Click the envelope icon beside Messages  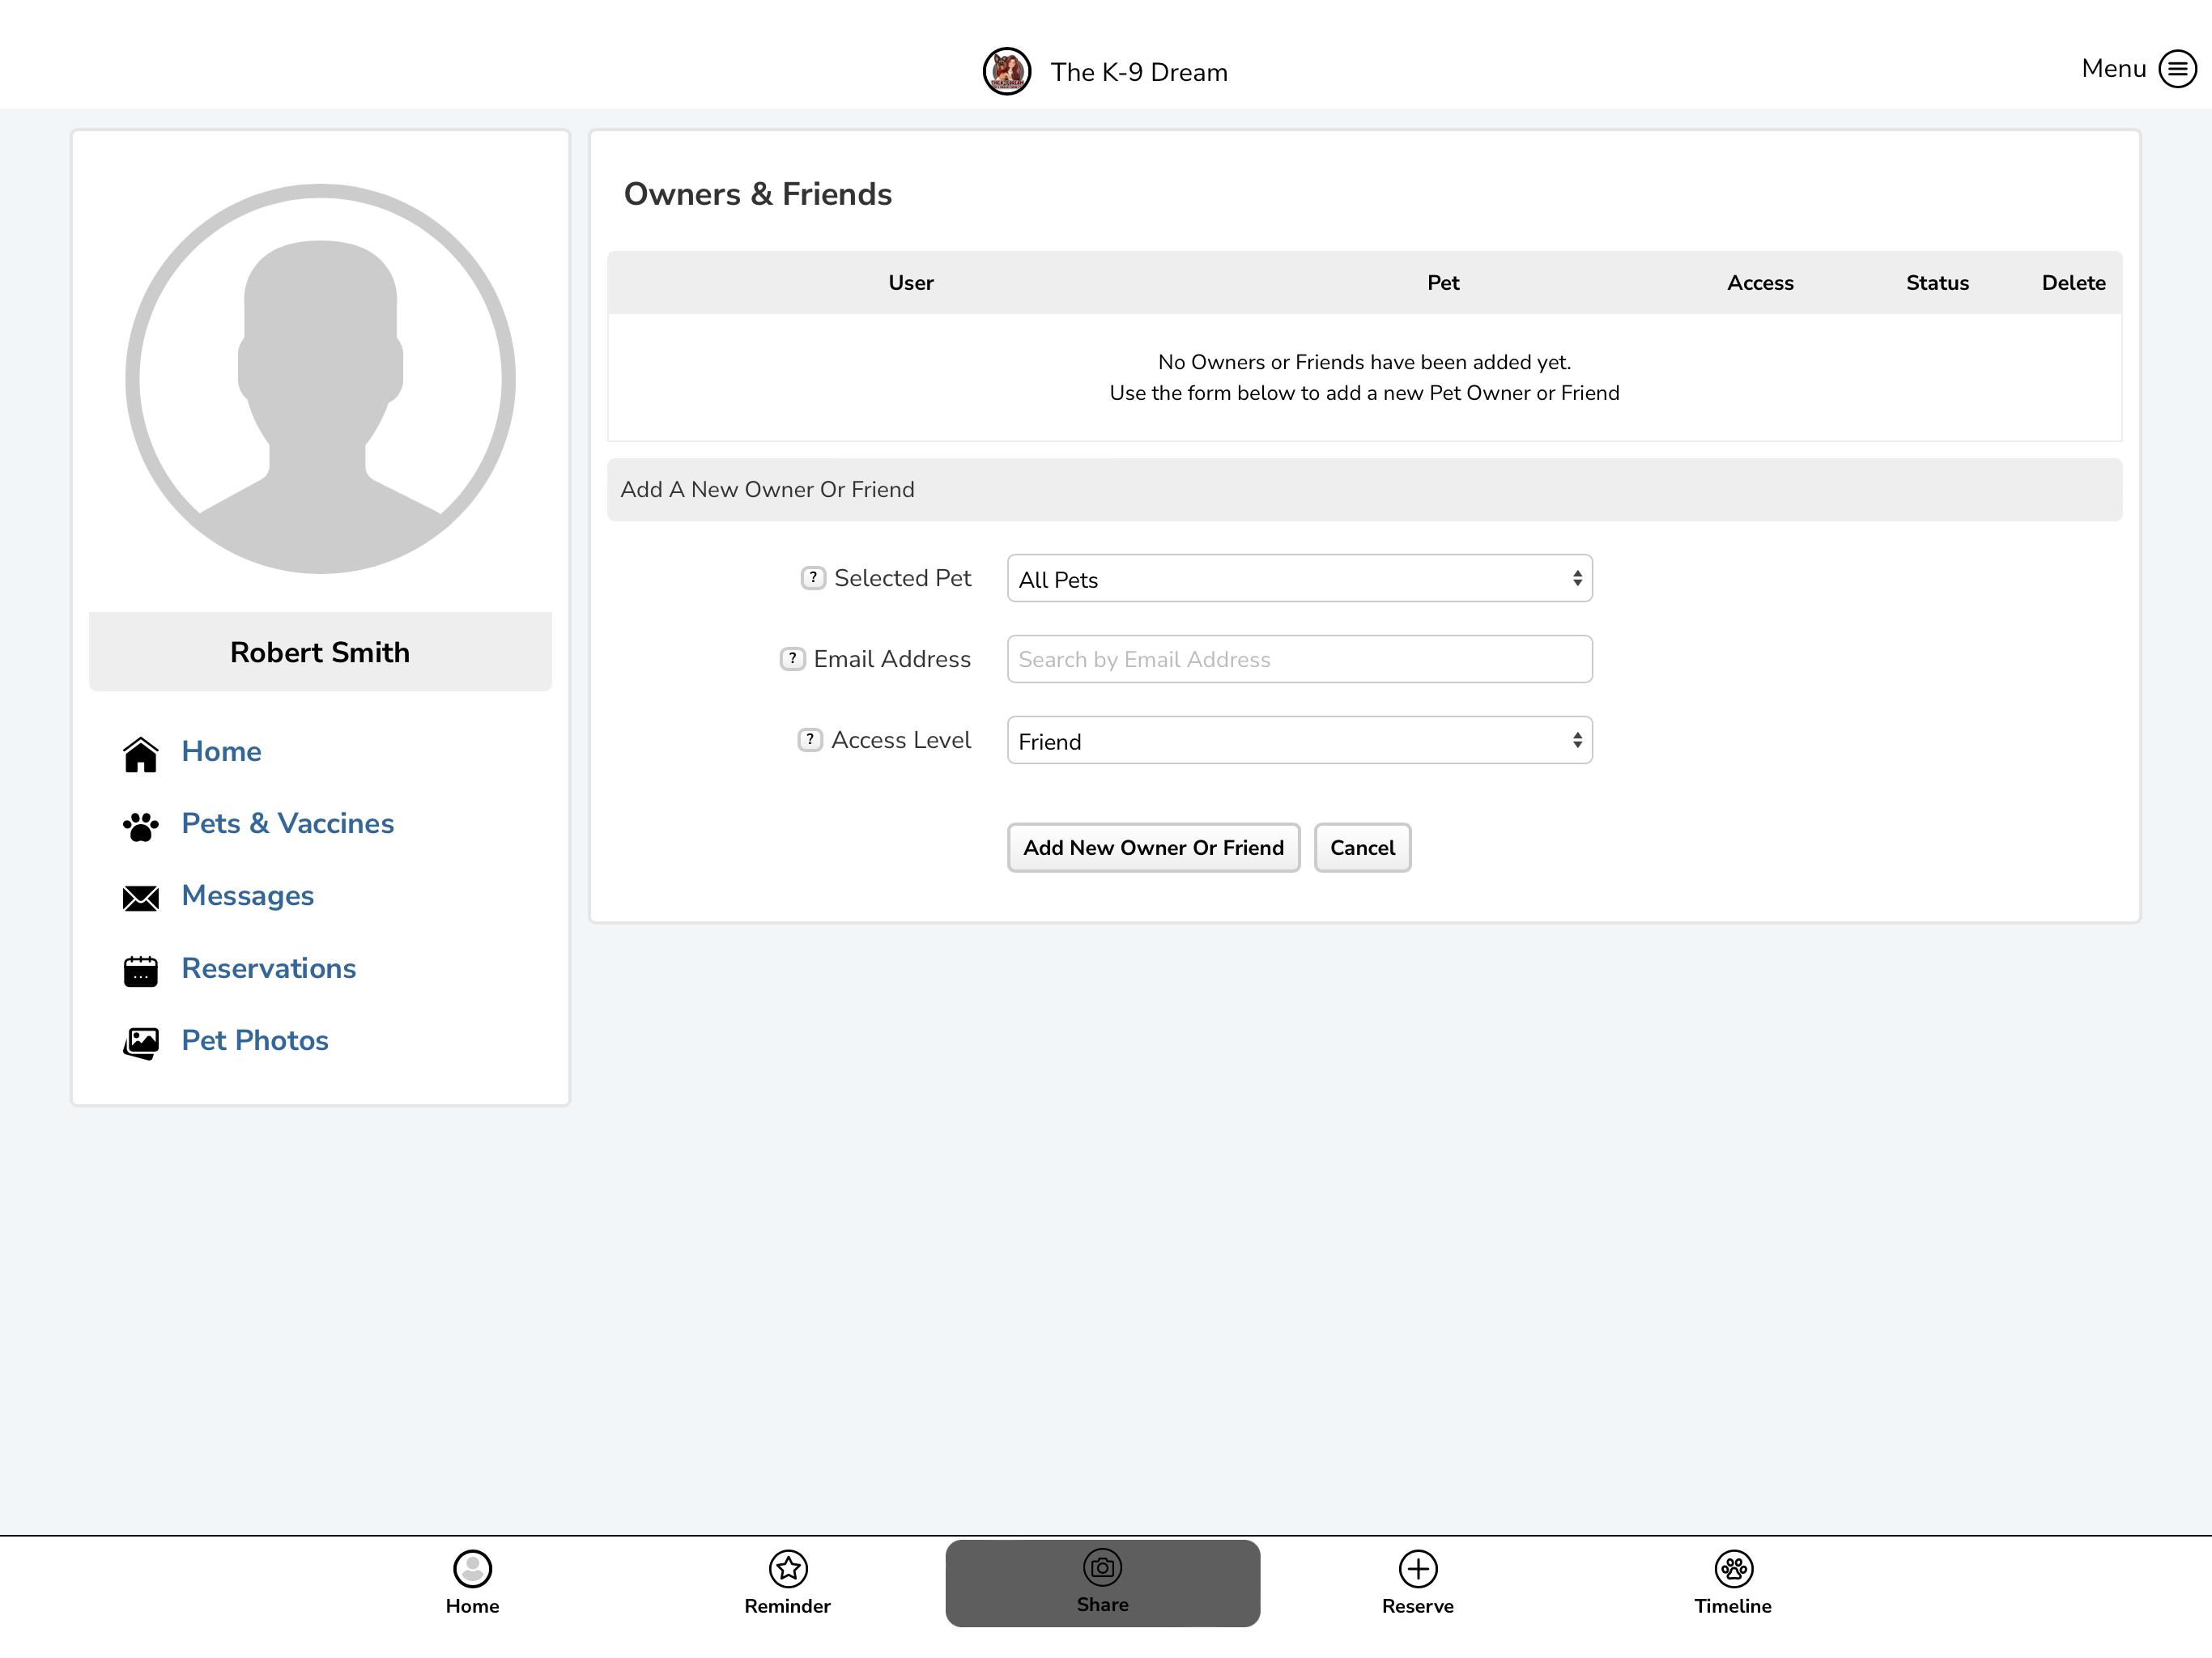click(141, 898)
